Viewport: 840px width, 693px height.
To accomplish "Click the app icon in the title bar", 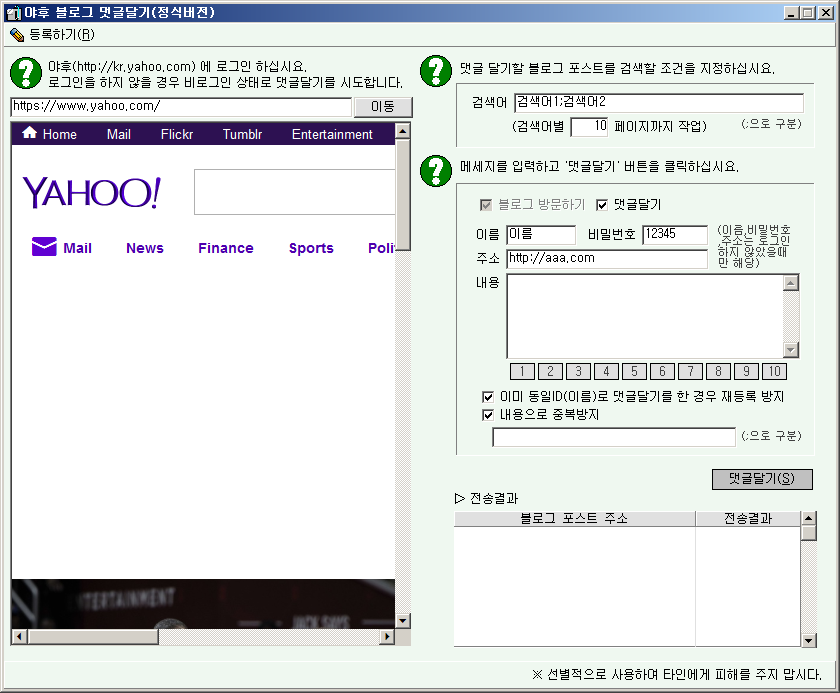I will [13, 13].
